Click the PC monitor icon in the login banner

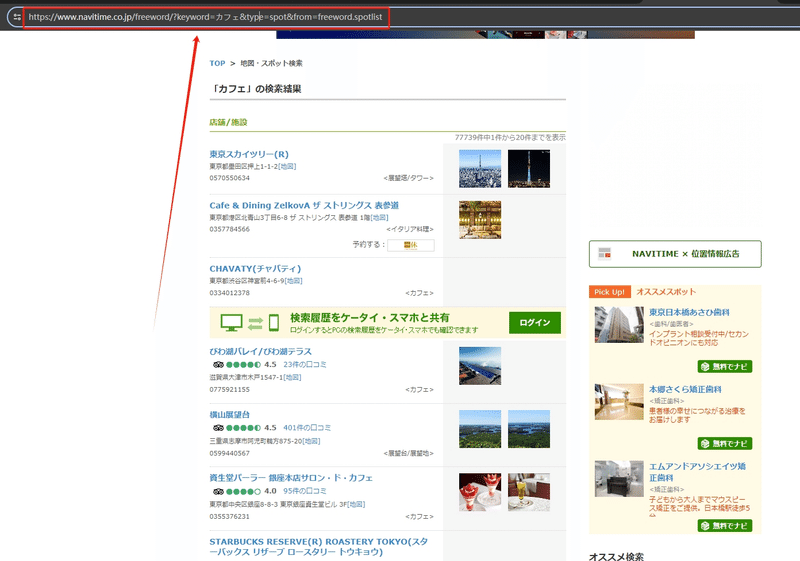tap(231, 323)
